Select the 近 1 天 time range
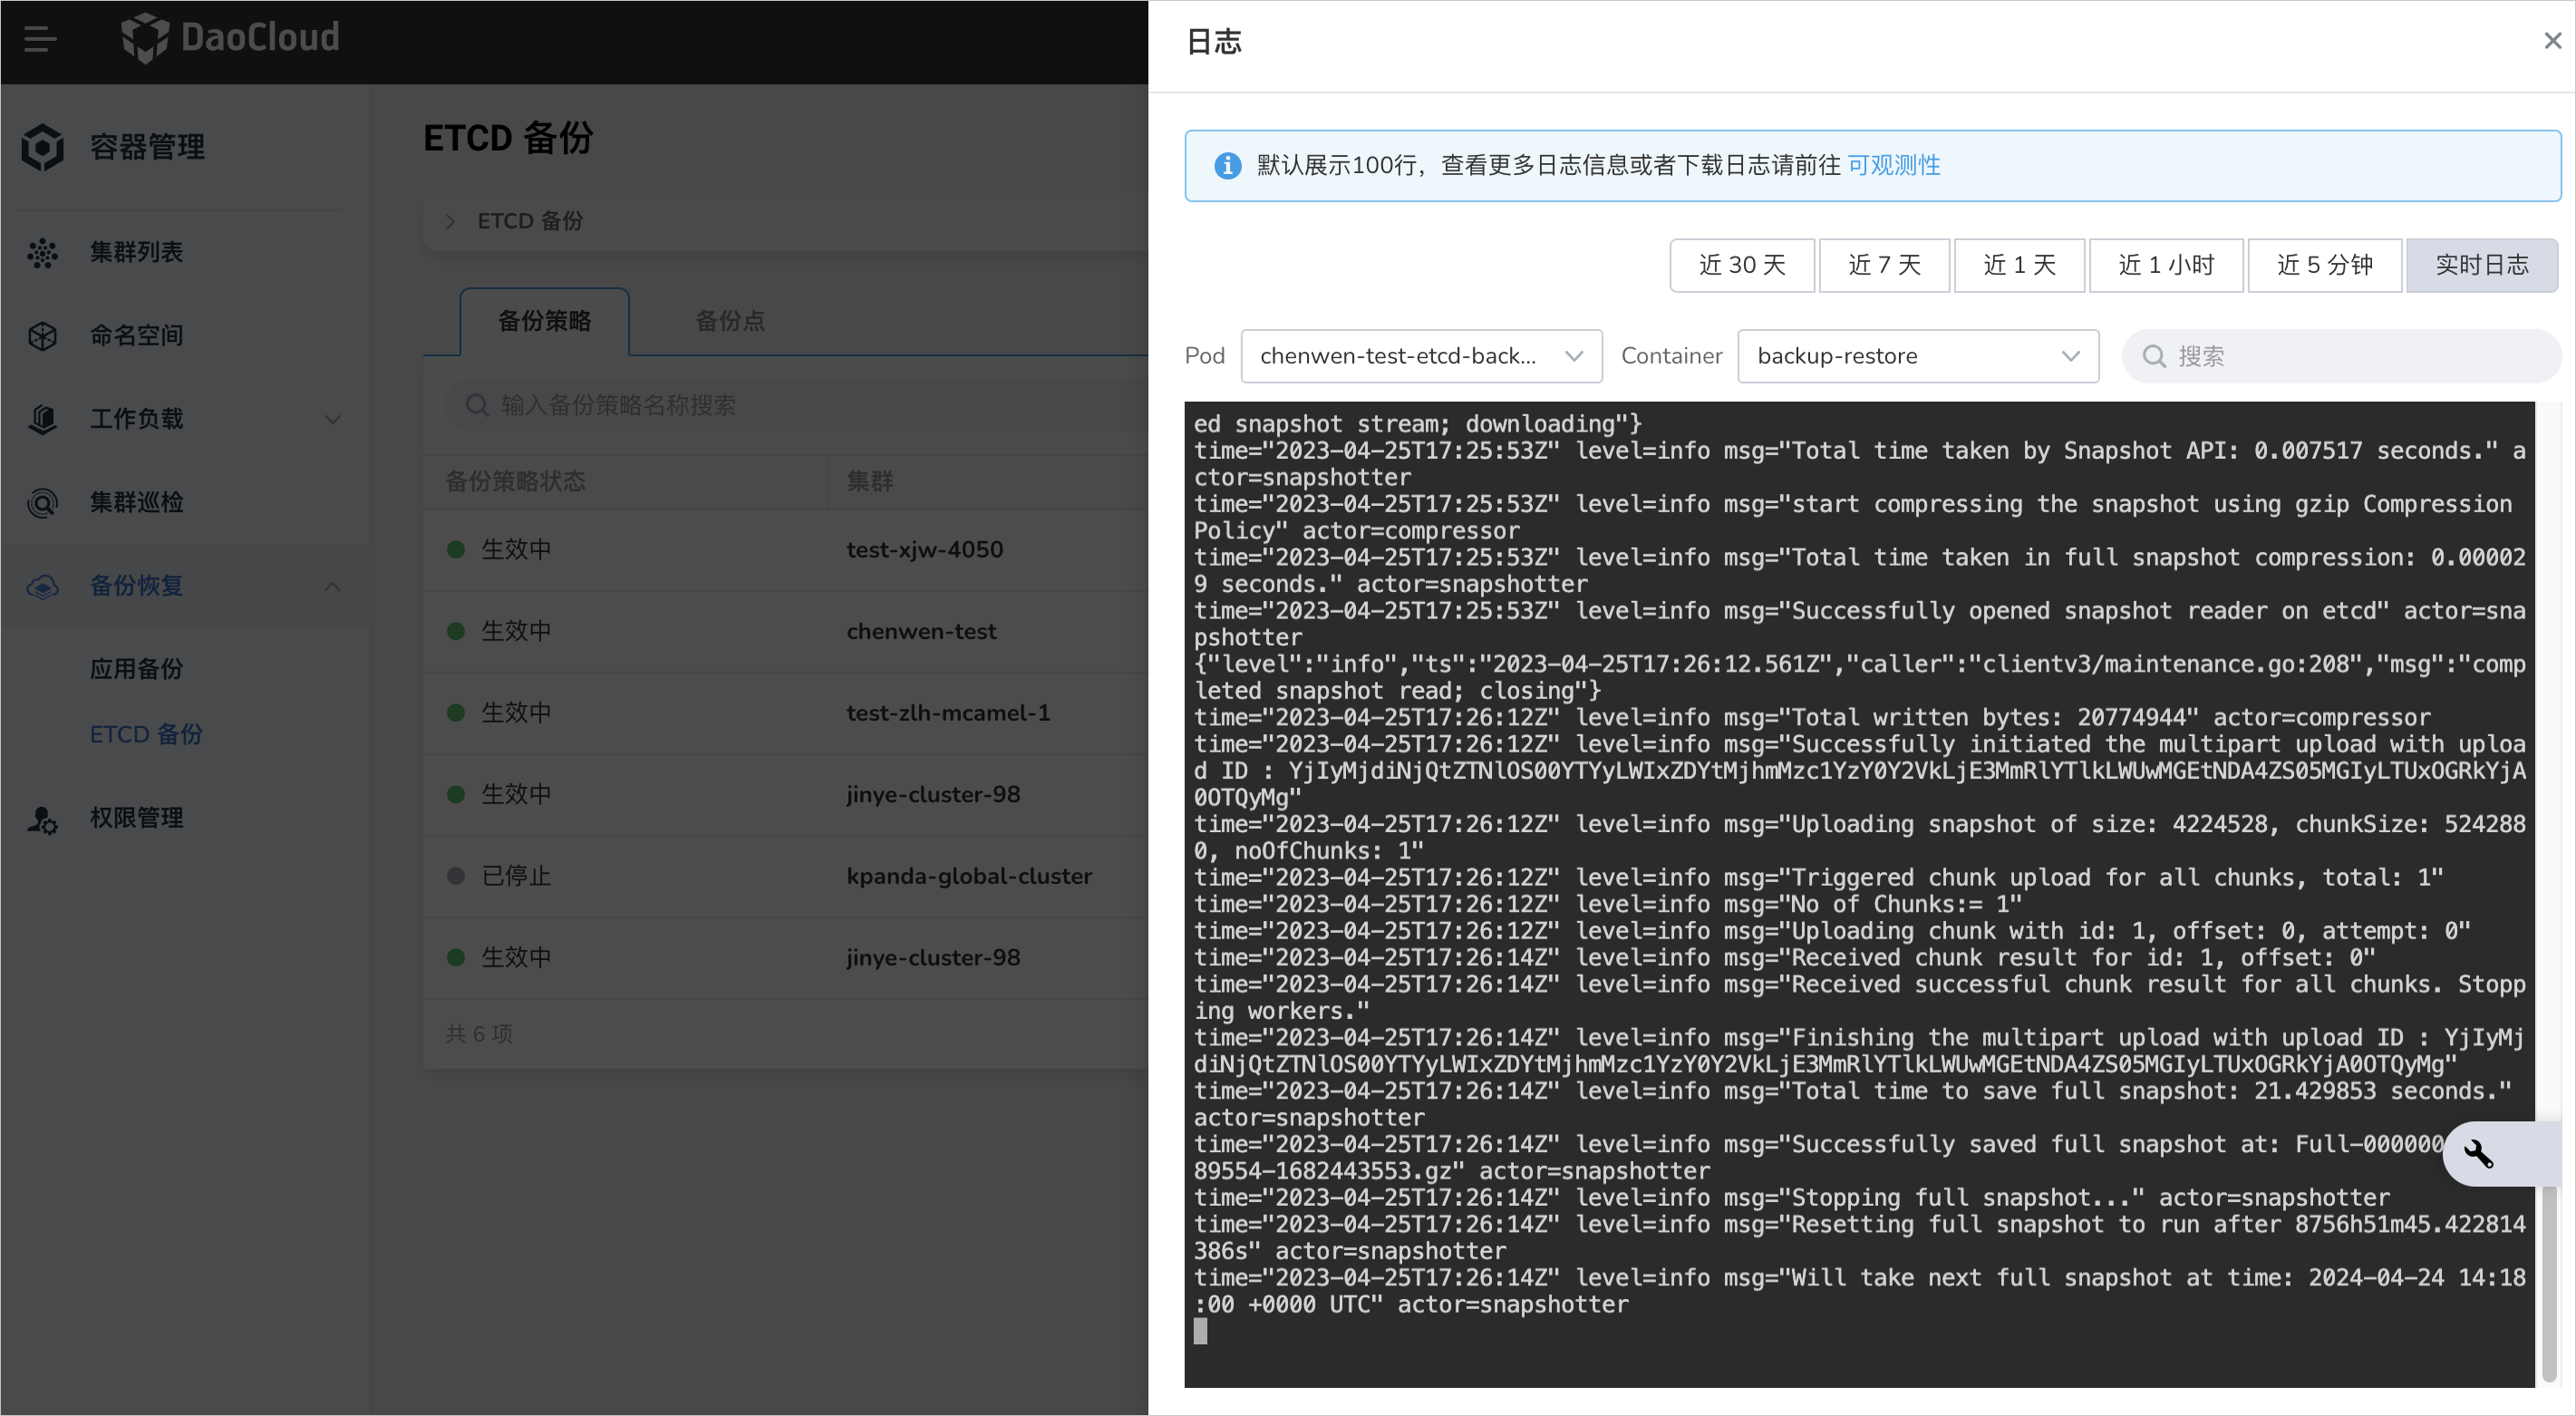Viewport: 2576px width, 1416px height. click(2019, 265)
